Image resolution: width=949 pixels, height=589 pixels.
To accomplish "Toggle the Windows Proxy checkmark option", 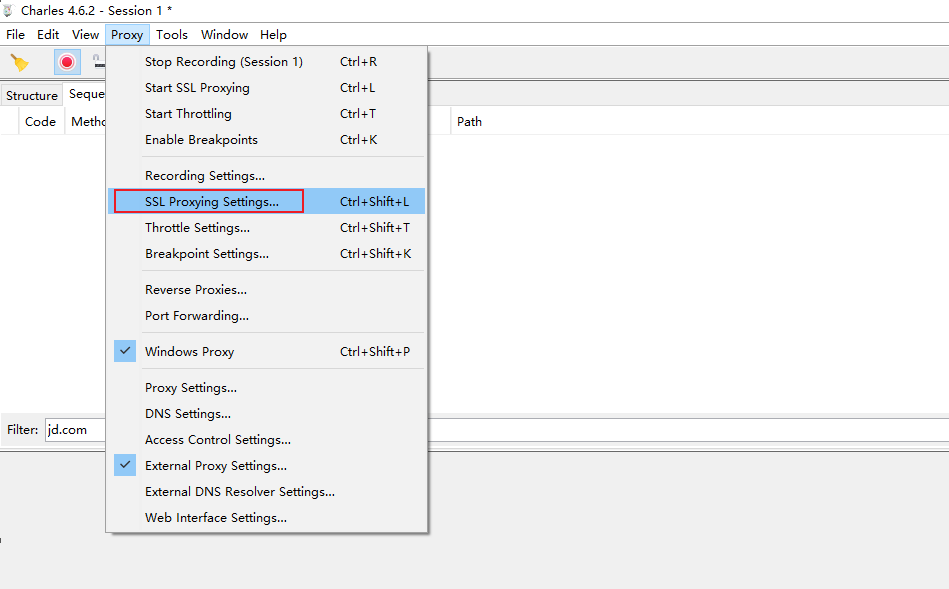I will pyautogui.click(x=189, y=352).
